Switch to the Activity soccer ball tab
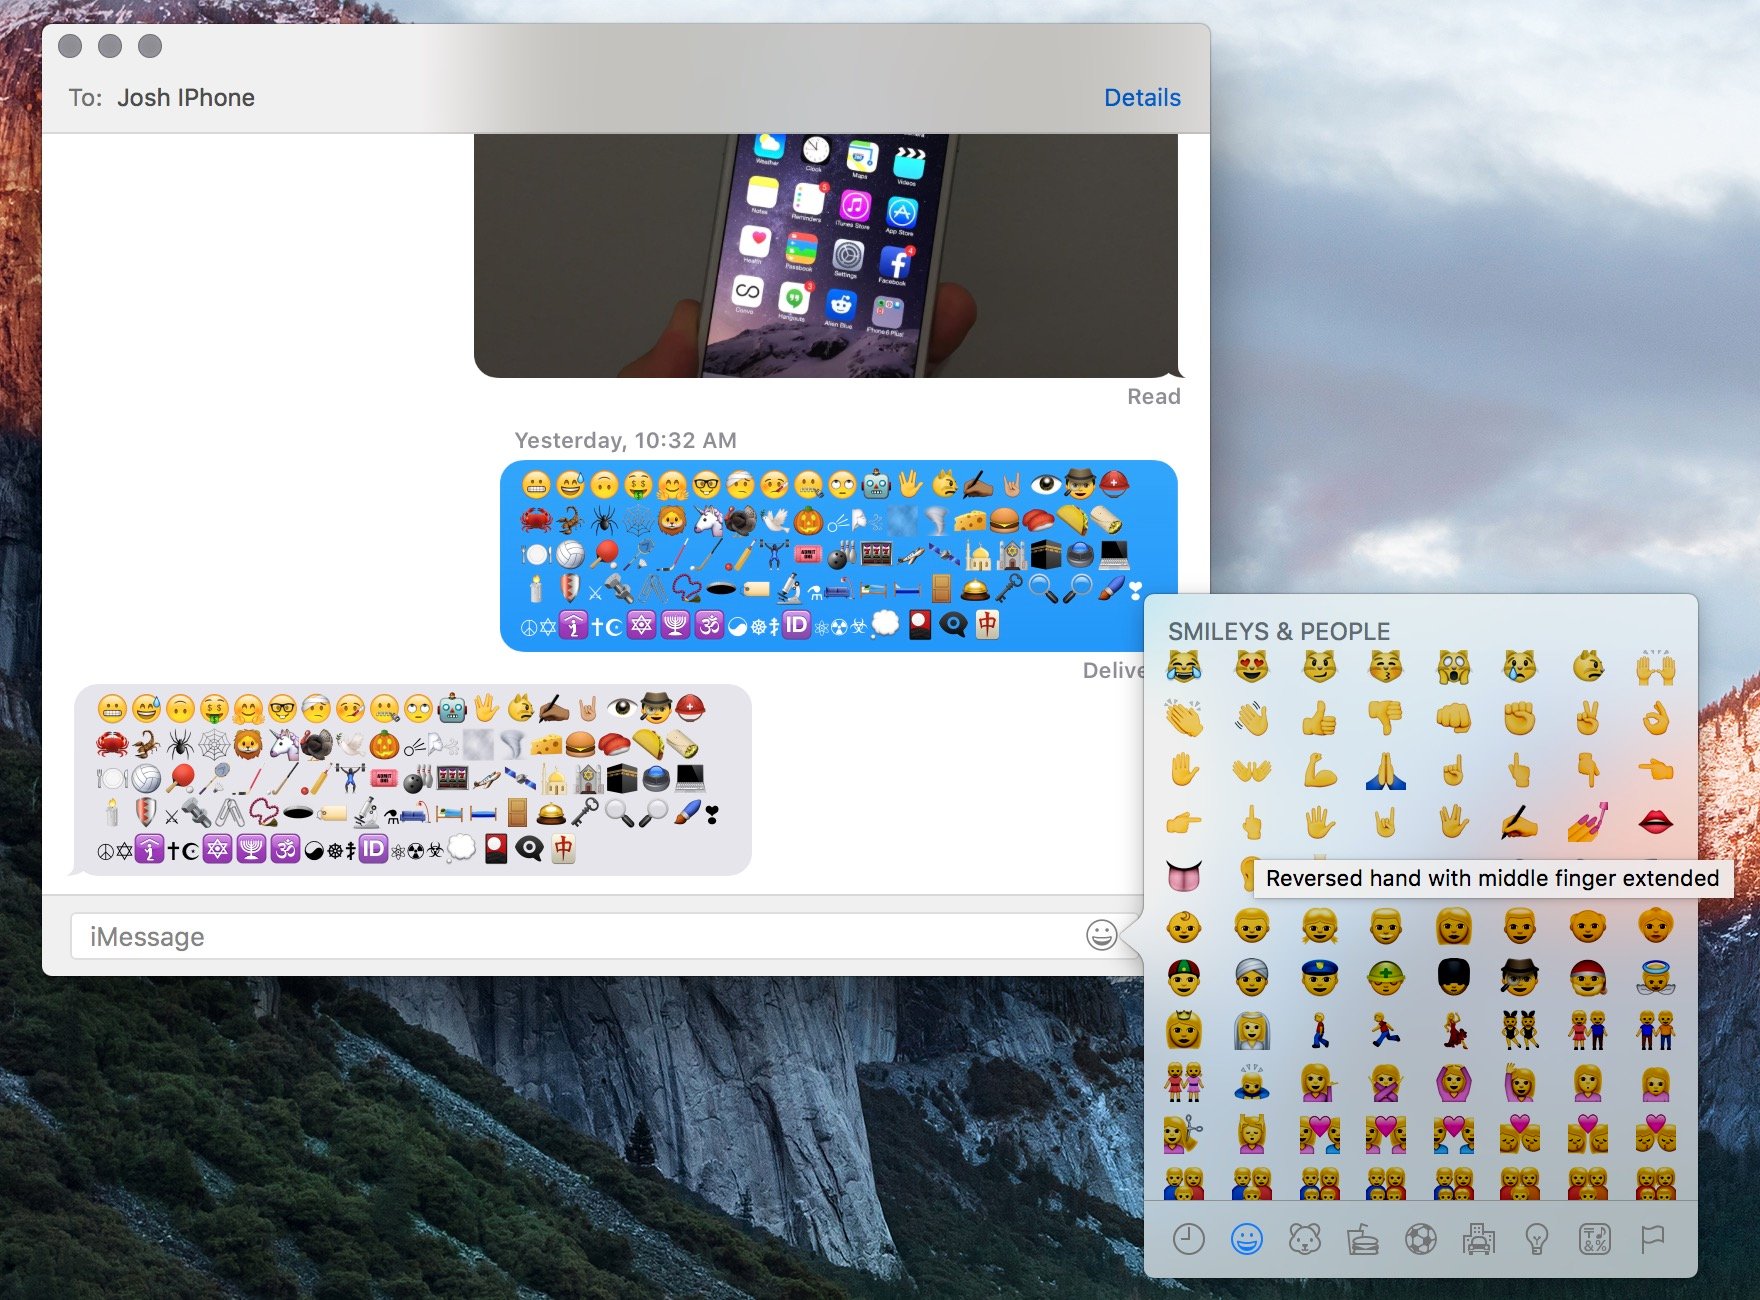The image size is (1760, 1300). click(x=1420, y=1240)
